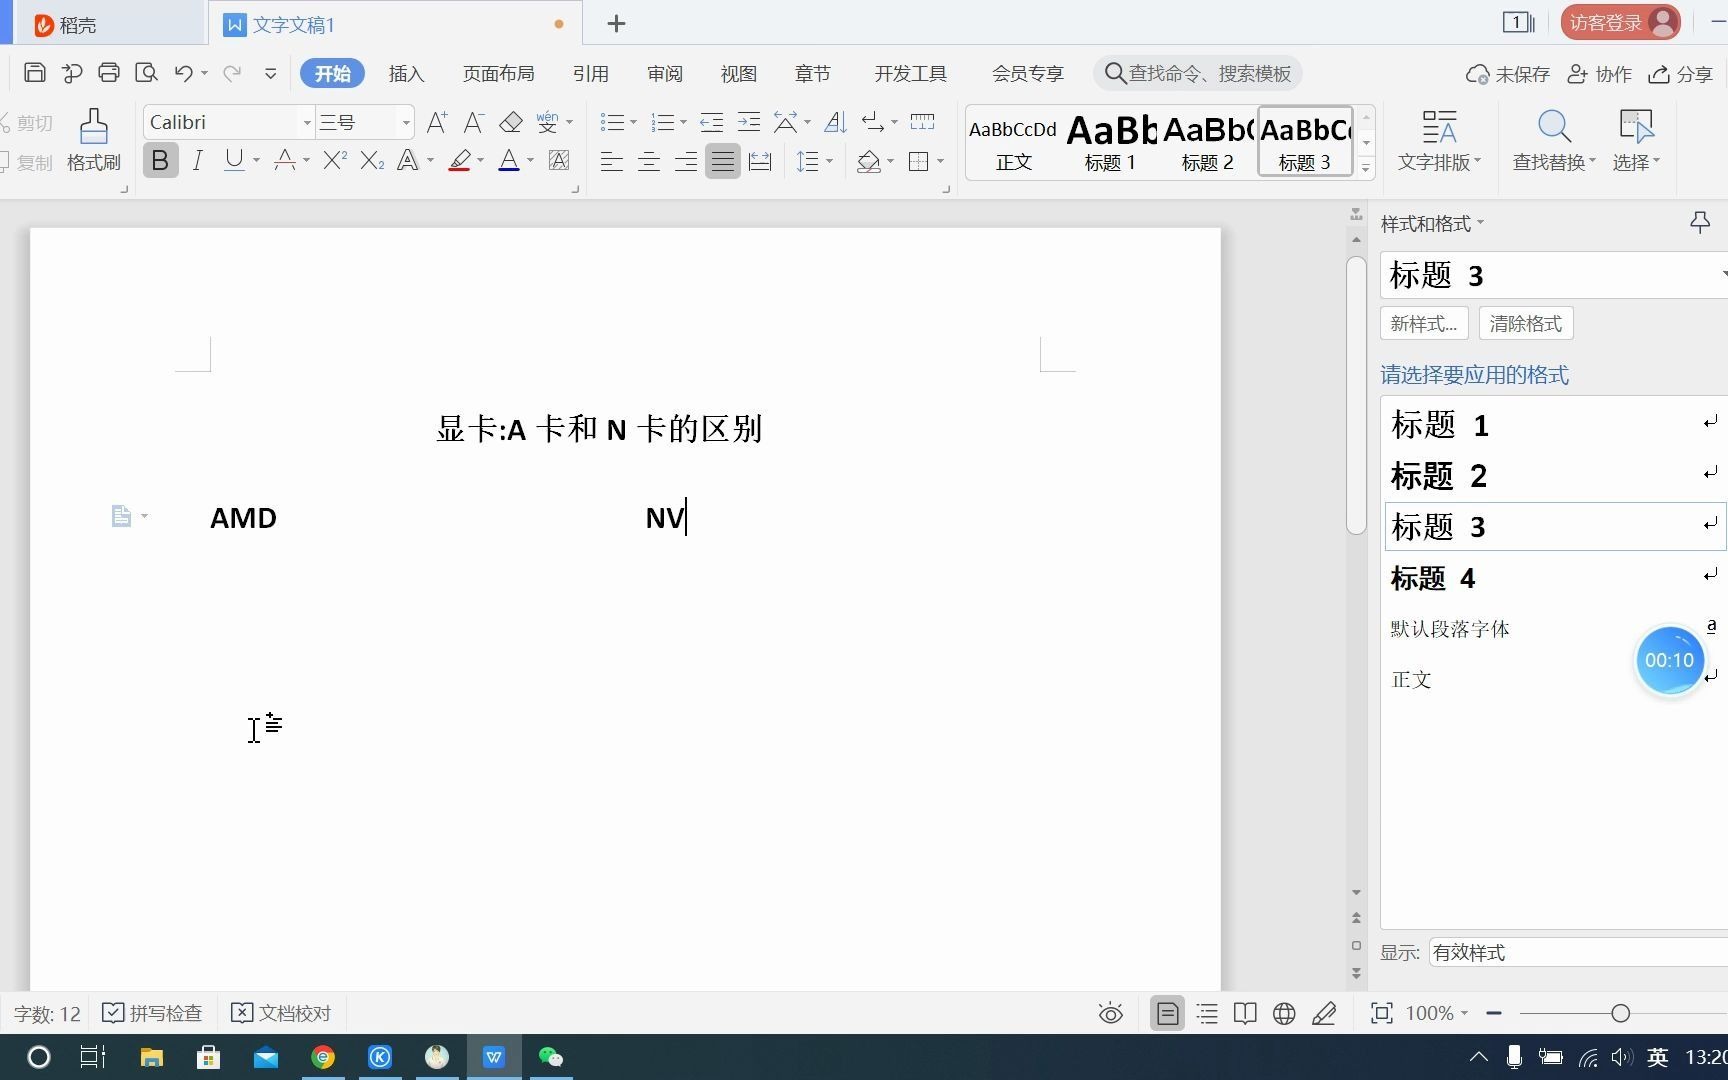Click the vertical document scrollbar thumb
Screen dimensions: 1728x1080
coord(1356,395)
